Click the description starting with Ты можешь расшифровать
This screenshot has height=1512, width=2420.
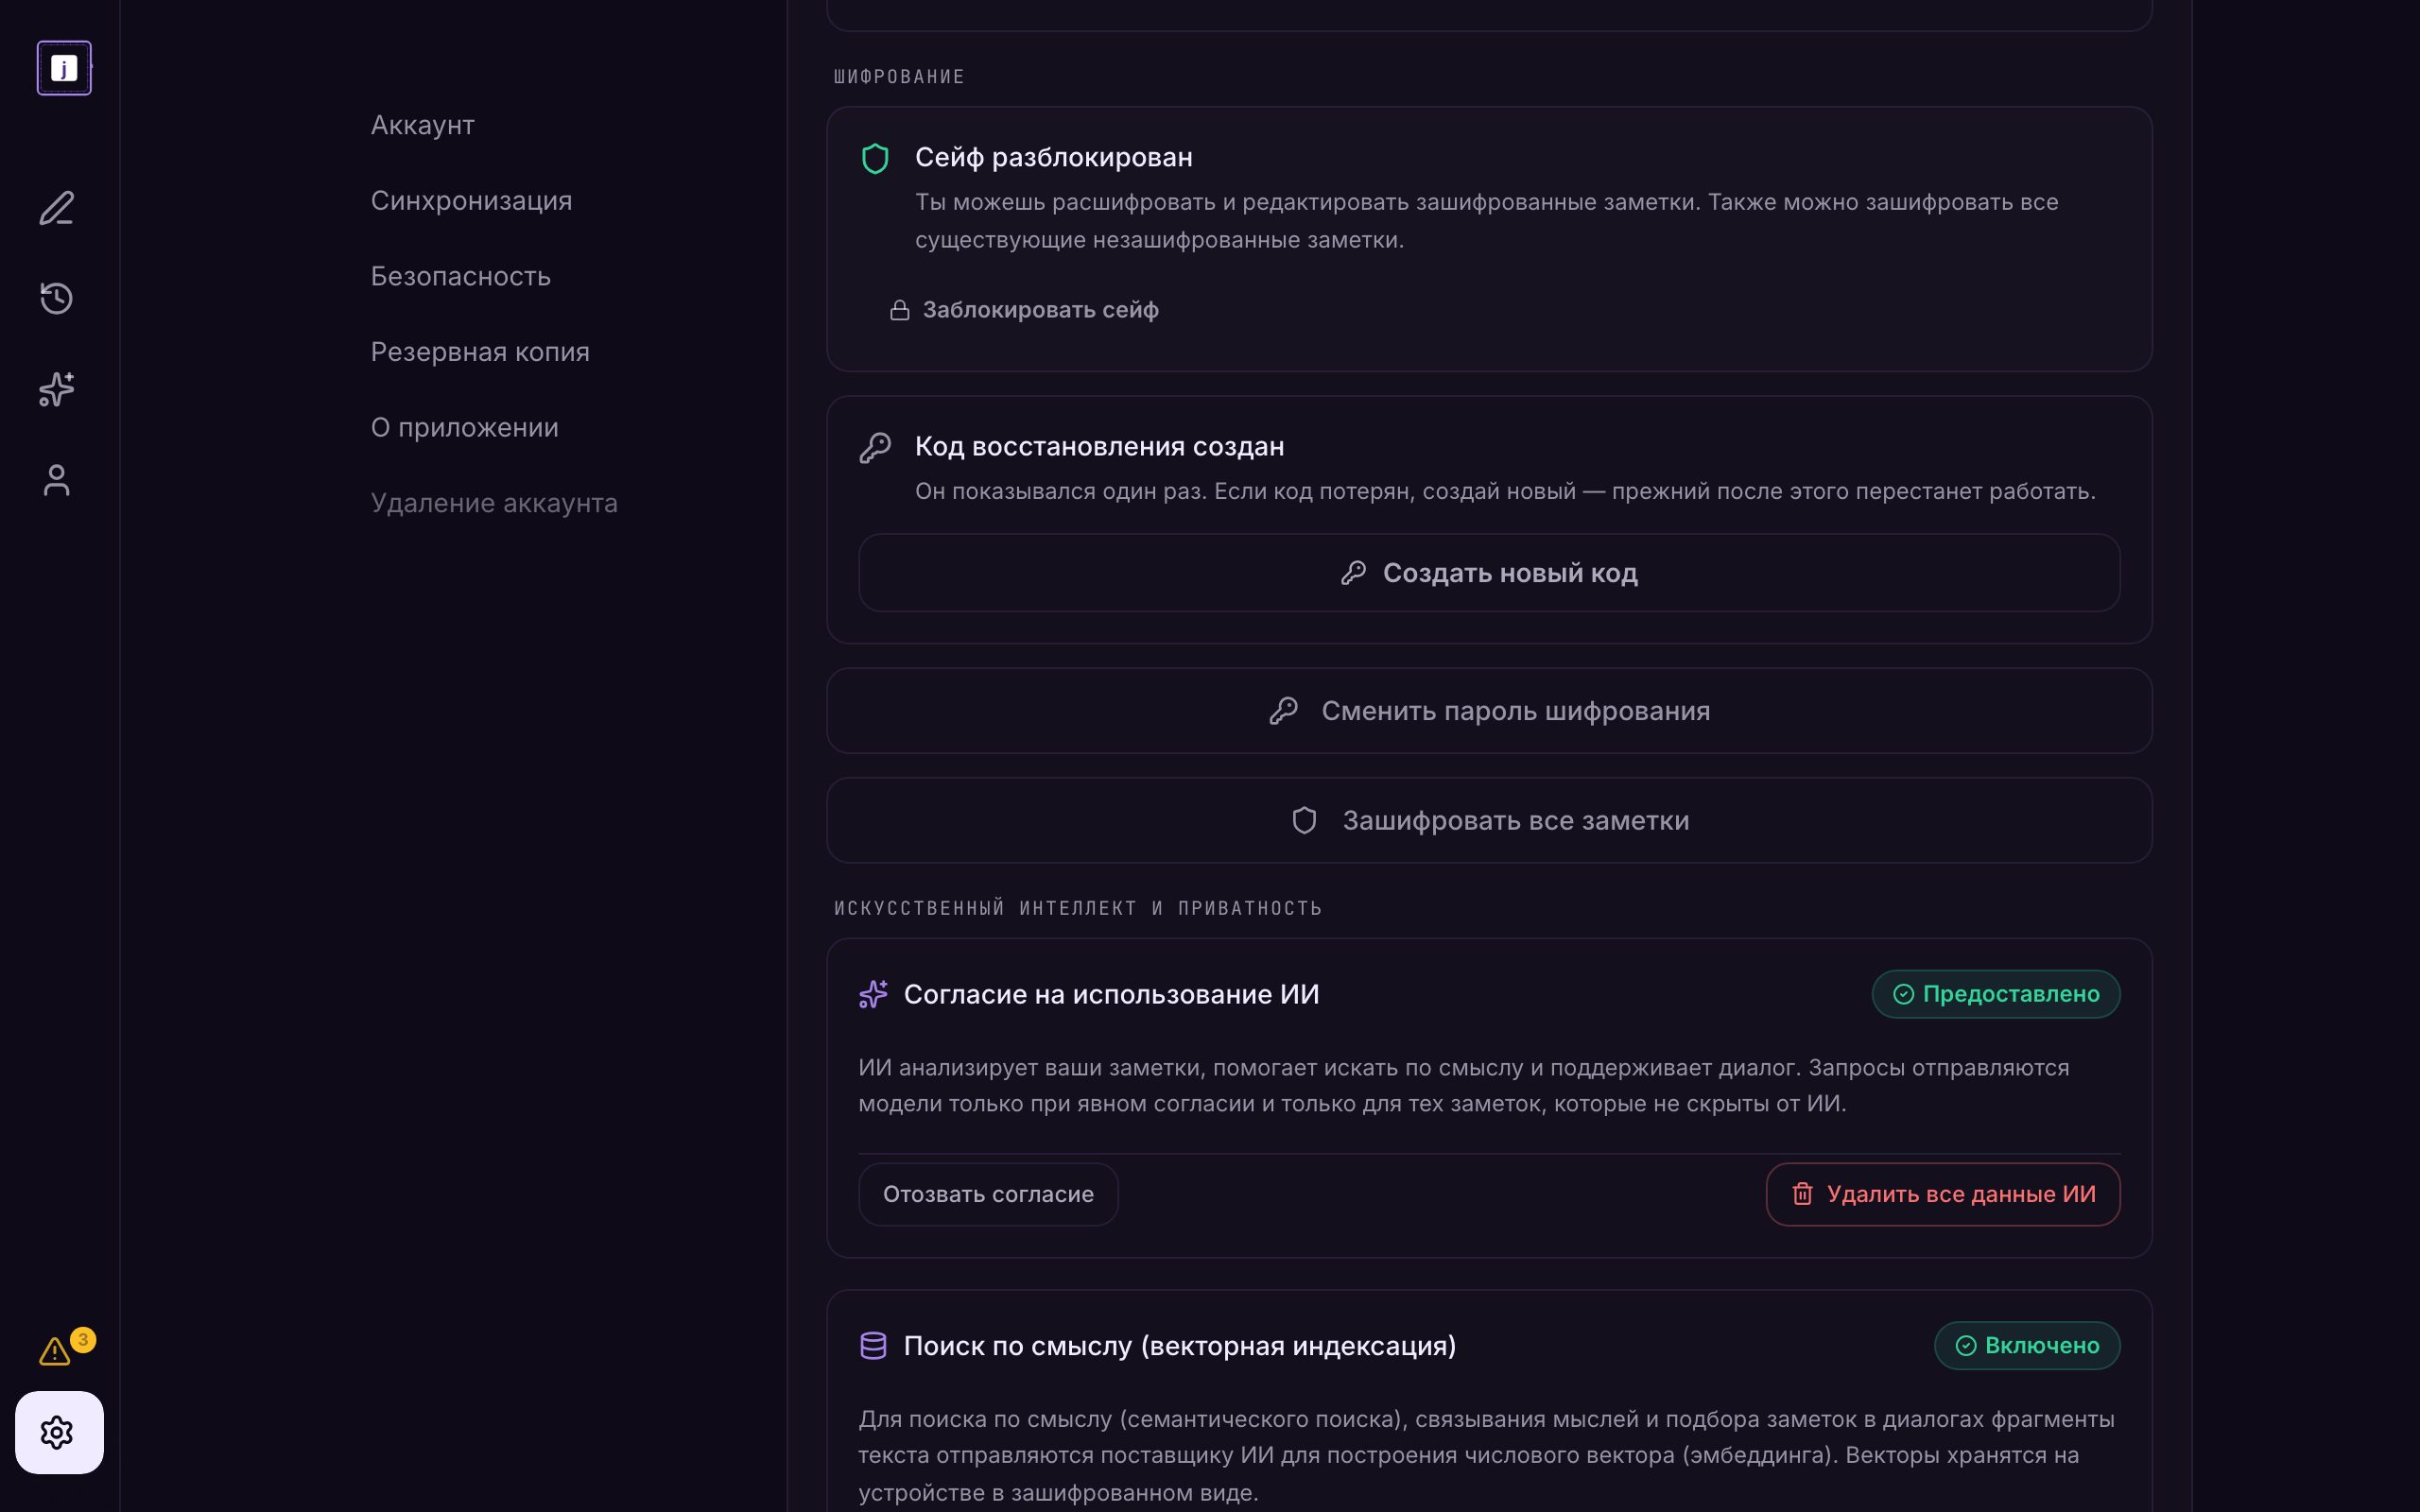pos(1487,221)
